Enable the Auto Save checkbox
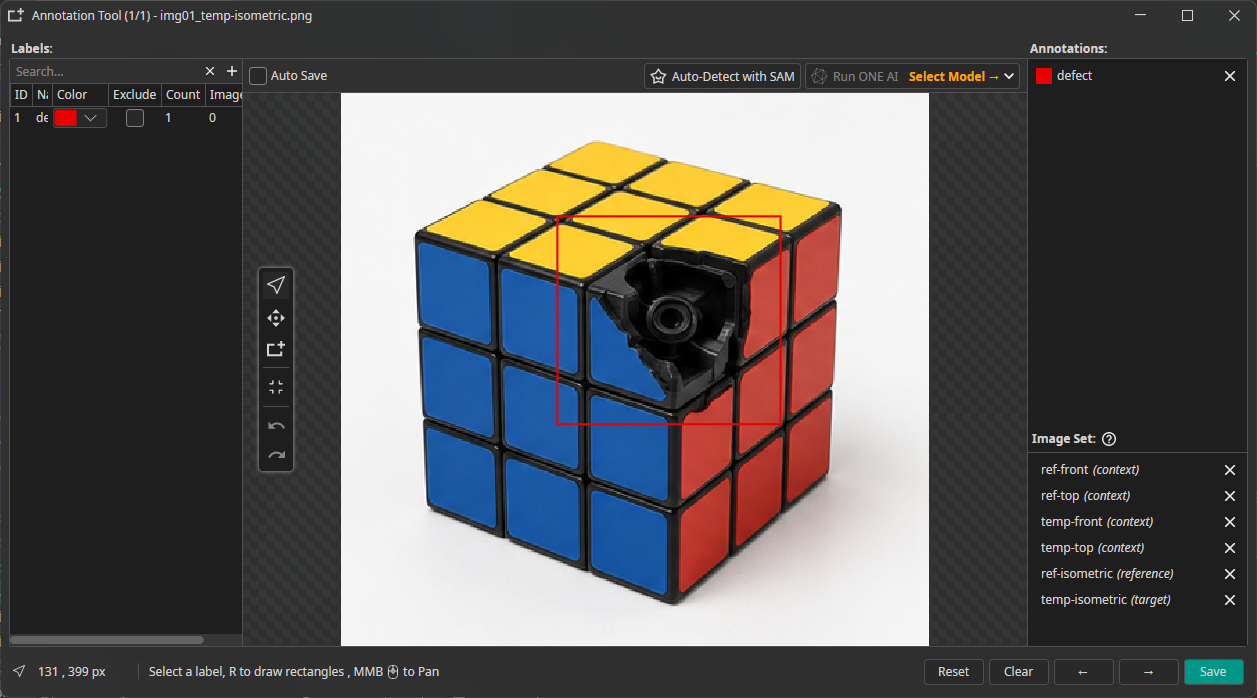This screenshot has width=1257, height=698. pos(258,76)
